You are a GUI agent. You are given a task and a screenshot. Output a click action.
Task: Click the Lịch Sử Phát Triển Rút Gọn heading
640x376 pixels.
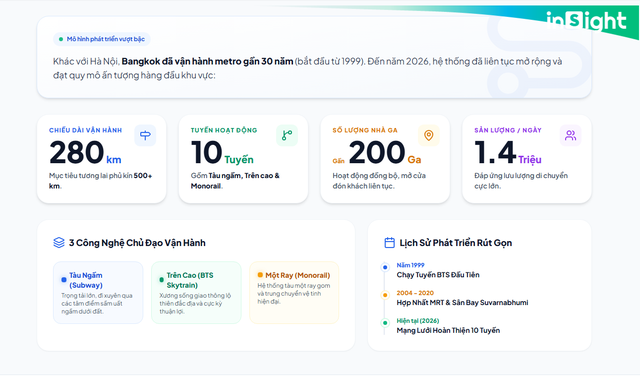pyautogui.click(x=456, y=243)
